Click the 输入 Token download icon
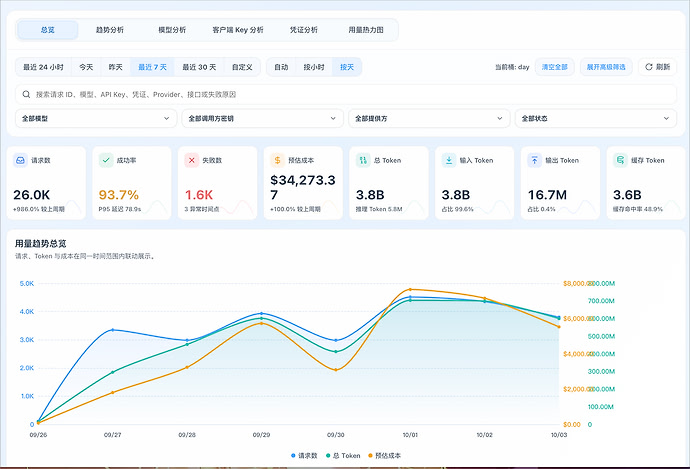Image resolution: width=690 pixels, height=469 pixels. 449,161
